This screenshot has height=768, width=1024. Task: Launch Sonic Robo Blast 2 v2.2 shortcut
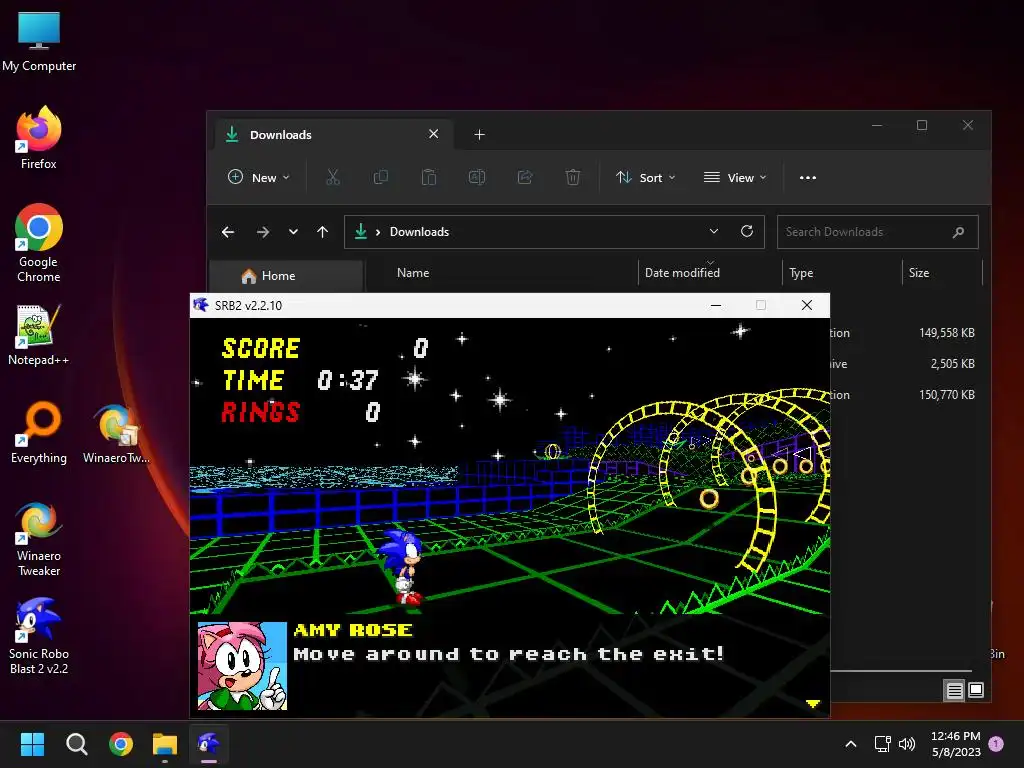point(39,636)
